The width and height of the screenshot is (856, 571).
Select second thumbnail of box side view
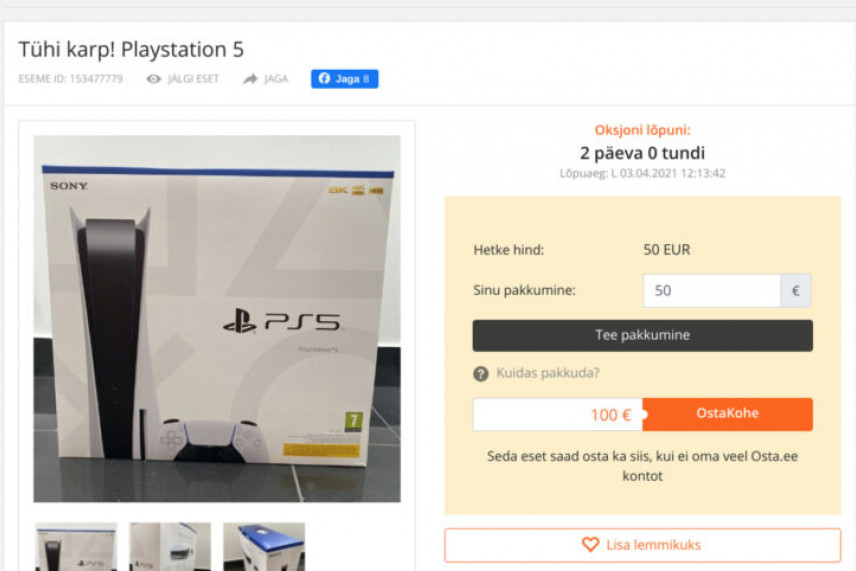[170, 546]
